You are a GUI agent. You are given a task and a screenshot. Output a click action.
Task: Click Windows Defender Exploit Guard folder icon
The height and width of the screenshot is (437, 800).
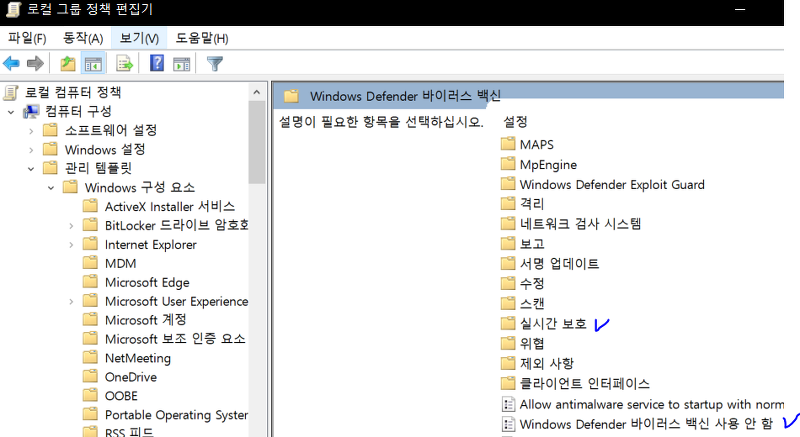(508, 184)
